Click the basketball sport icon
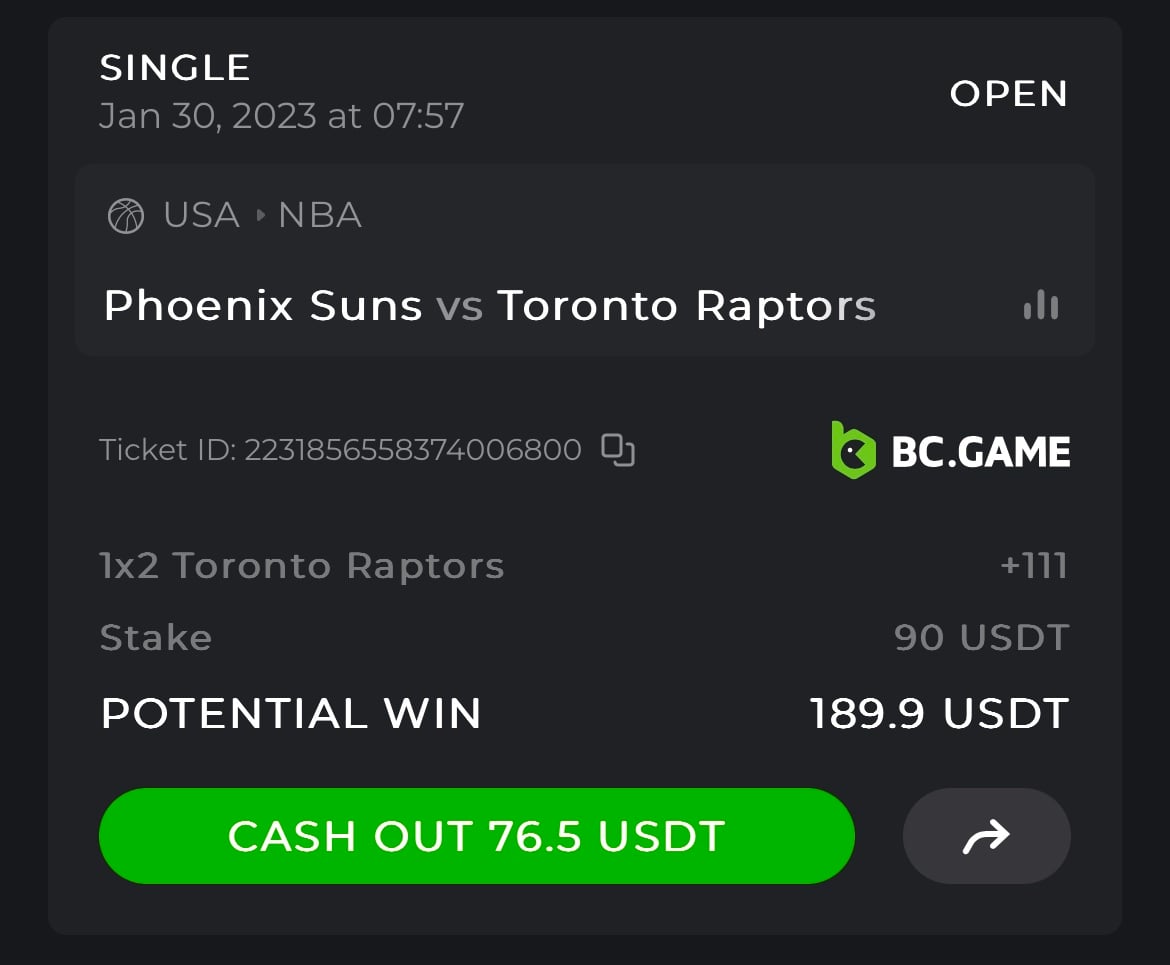Viewport: 1170px width, 965px height. click(x=126, y=216)
